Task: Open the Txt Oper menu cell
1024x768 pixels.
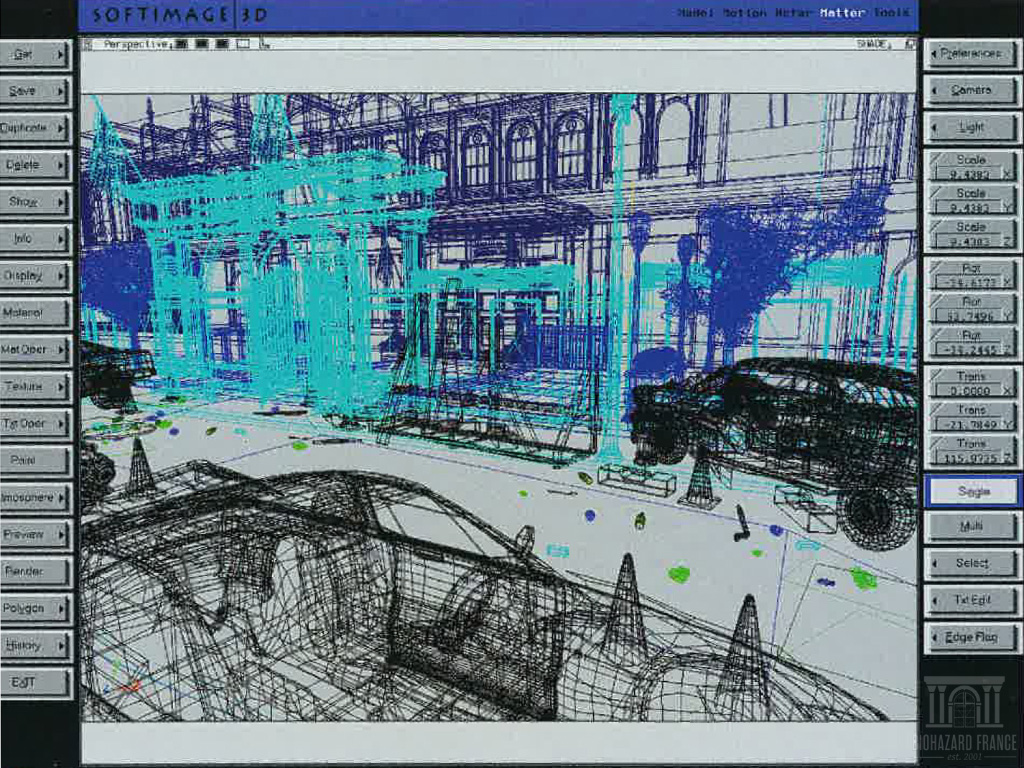Action: (35, 423)
